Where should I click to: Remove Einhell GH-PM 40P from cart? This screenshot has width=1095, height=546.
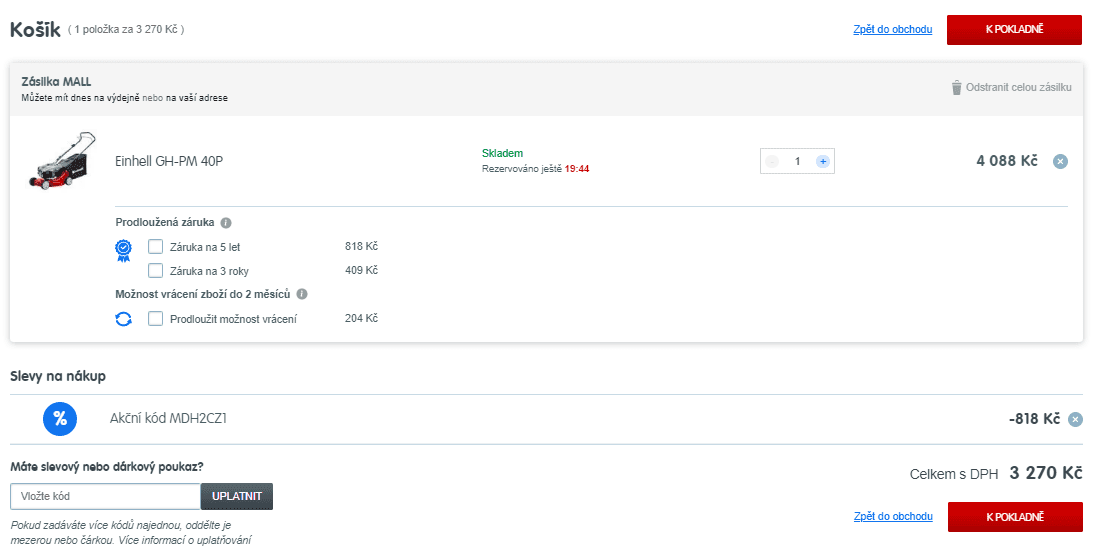click(x=1060, y=161)
